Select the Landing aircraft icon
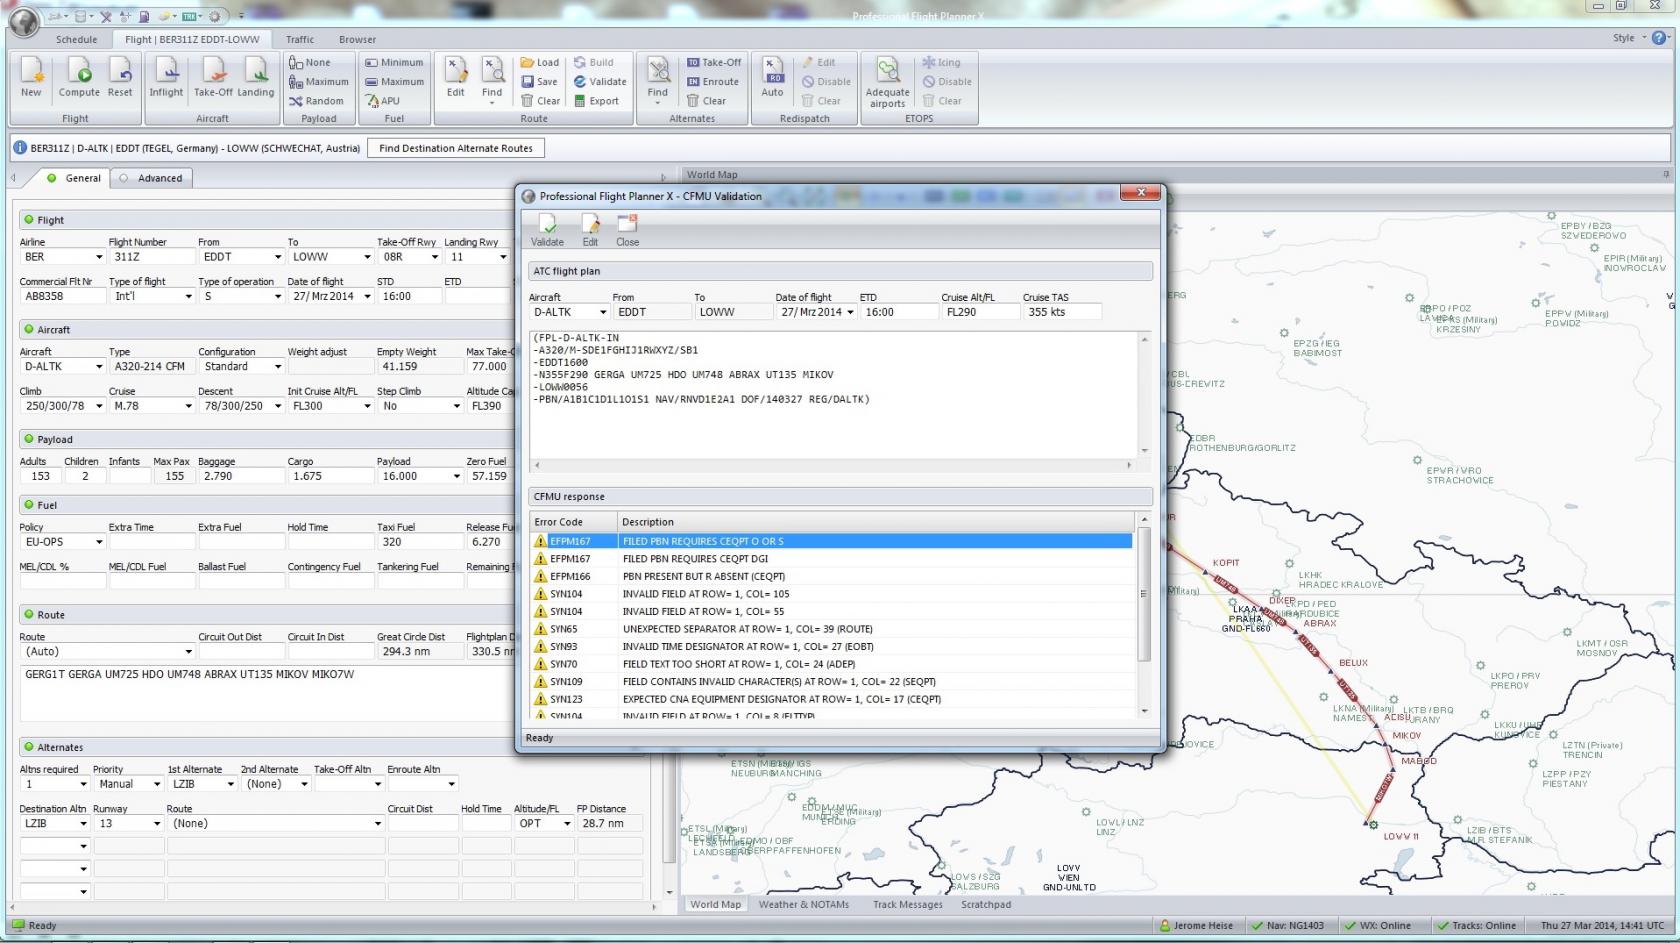The image size is (1680, 943). pos(255,77)
